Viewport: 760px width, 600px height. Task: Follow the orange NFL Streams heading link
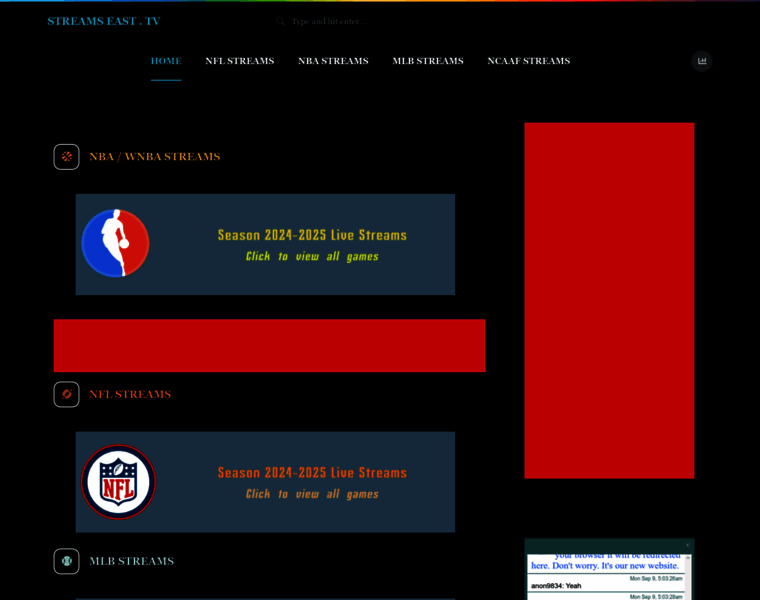pyautogui.click(x=129, y=394)
